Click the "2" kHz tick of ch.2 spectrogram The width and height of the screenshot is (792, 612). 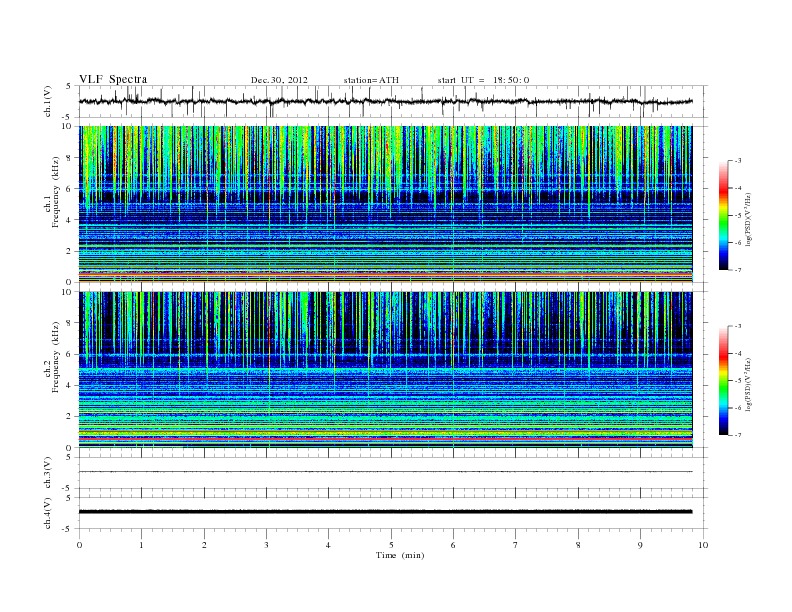(x=70, y=417)
